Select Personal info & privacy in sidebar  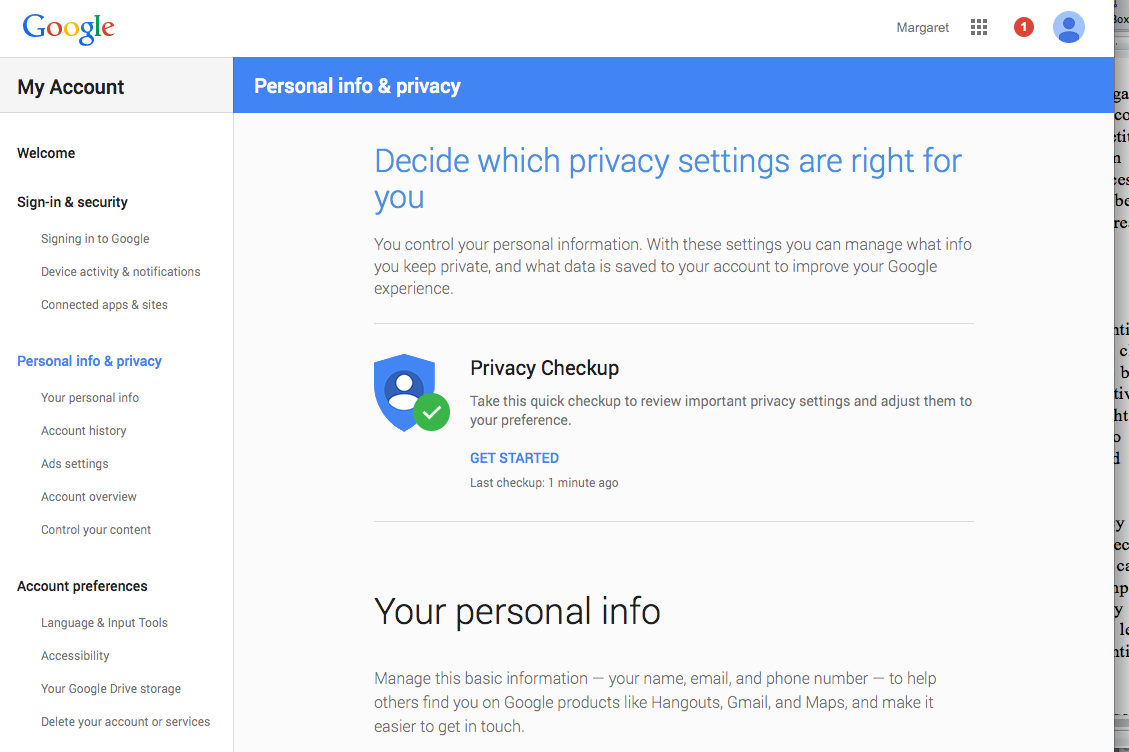tap(89, 361)
